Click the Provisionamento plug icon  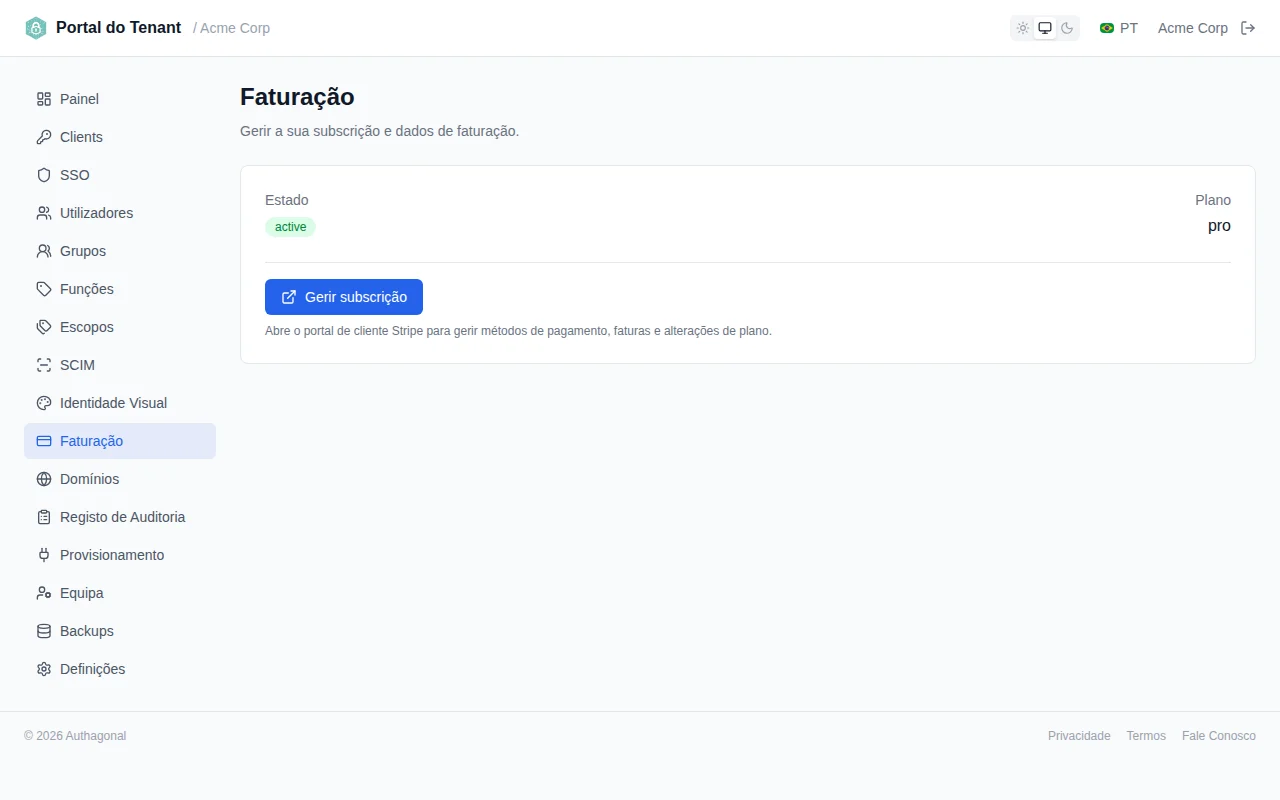tap(44, 555)
